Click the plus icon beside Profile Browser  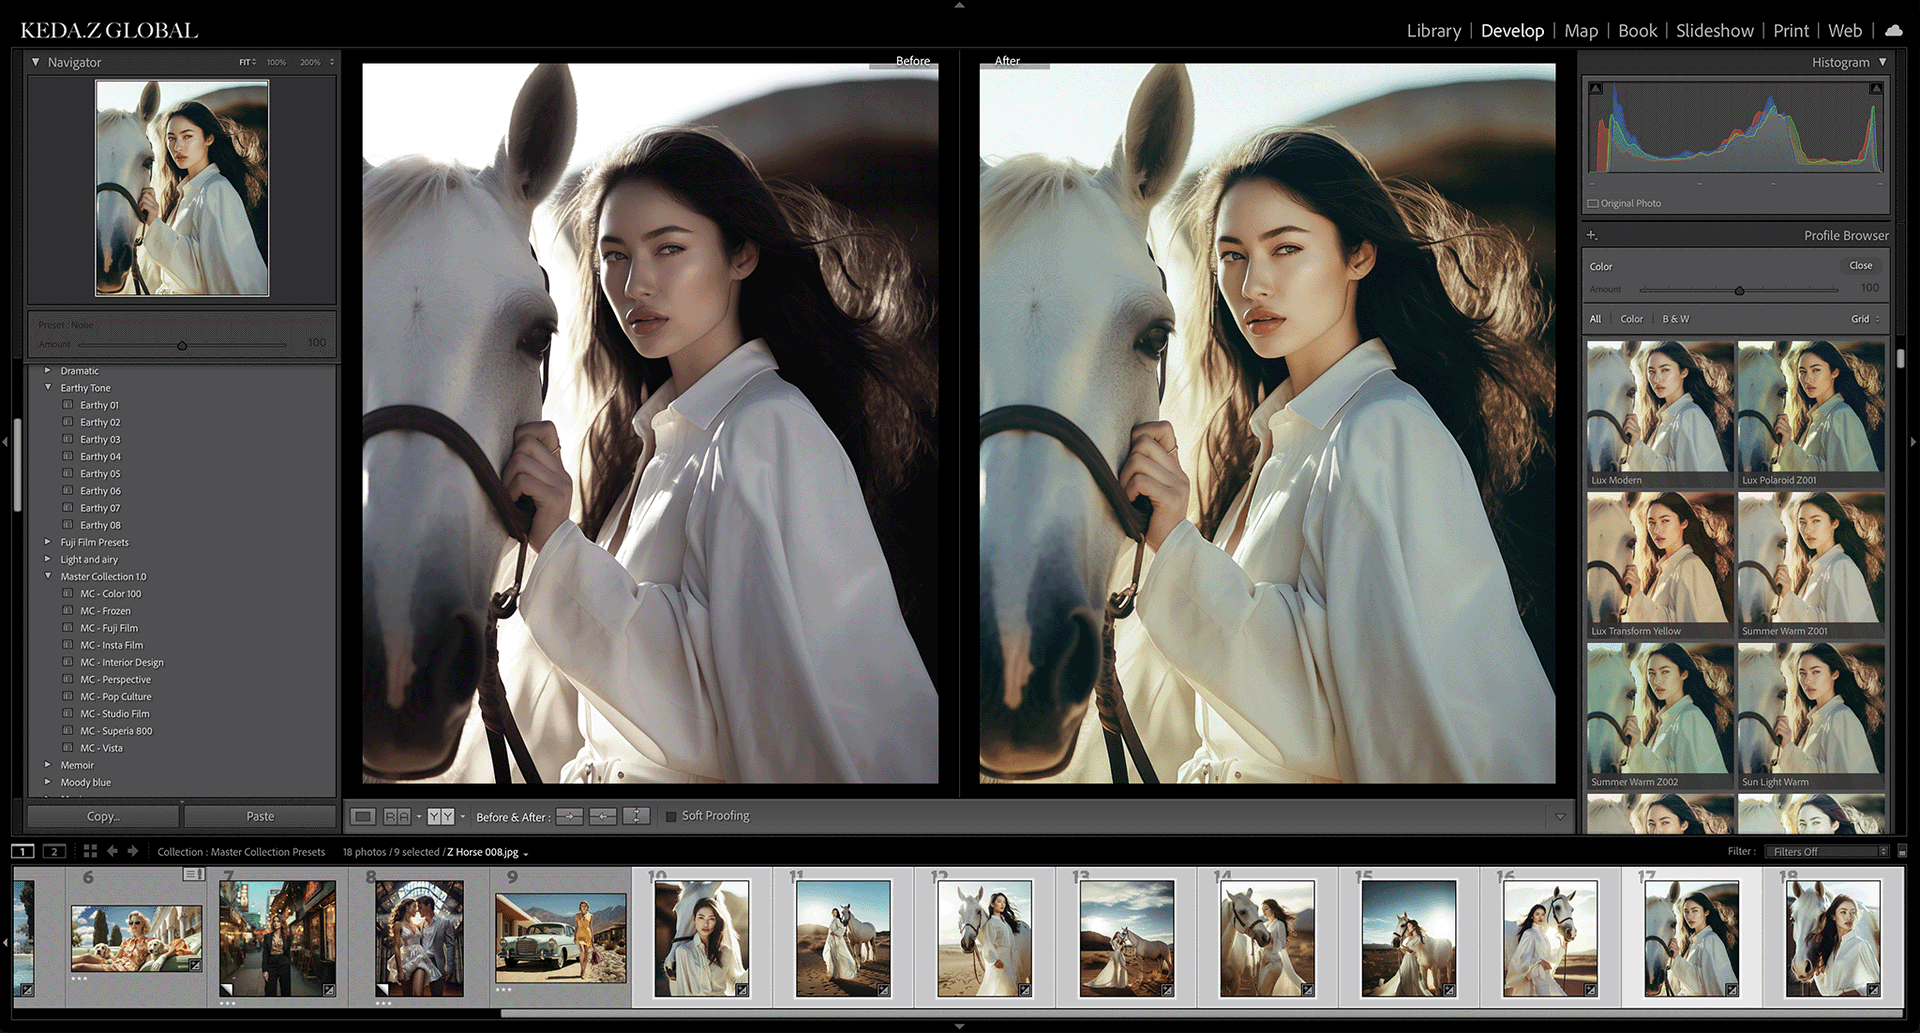click(x=1592, y=235)
